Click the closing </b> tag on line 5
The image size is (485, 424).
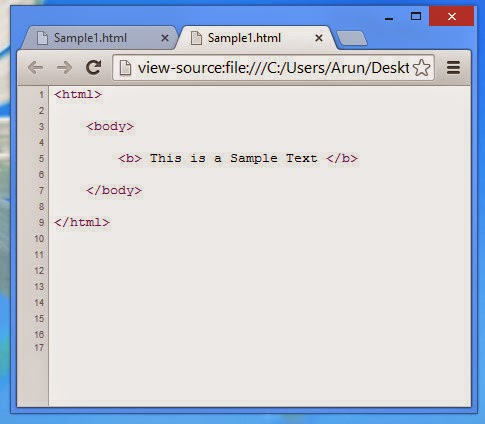pos(342,158)
